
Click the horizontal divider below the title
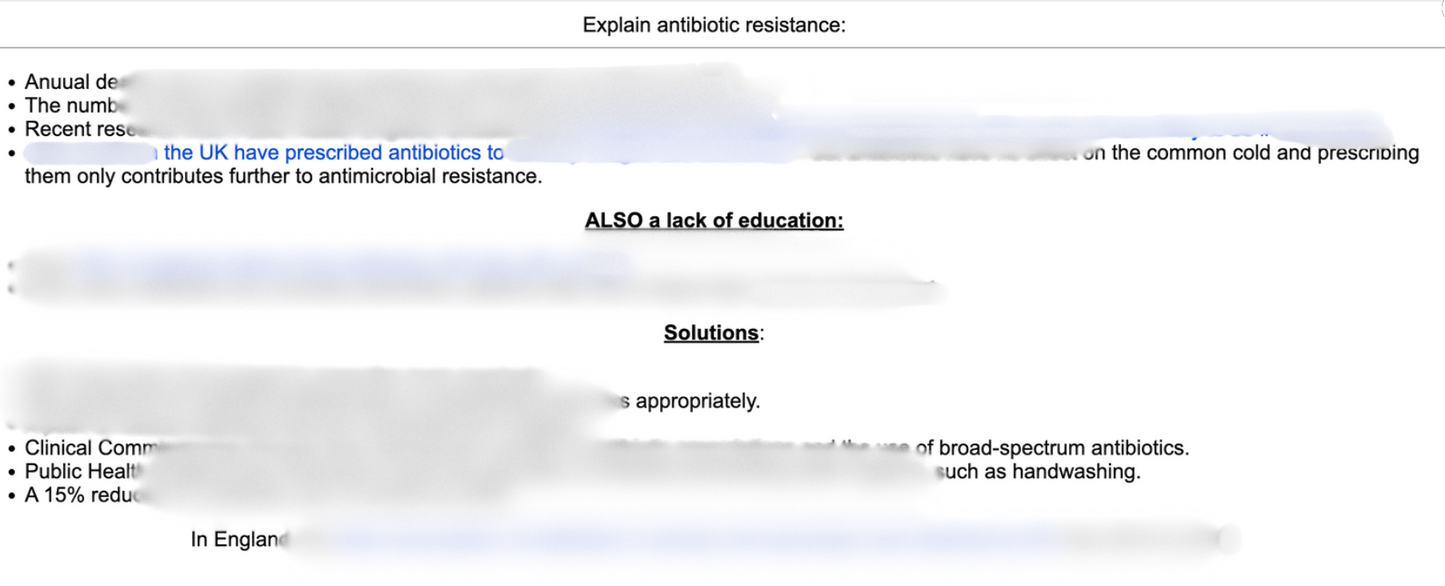pos(722,48)
